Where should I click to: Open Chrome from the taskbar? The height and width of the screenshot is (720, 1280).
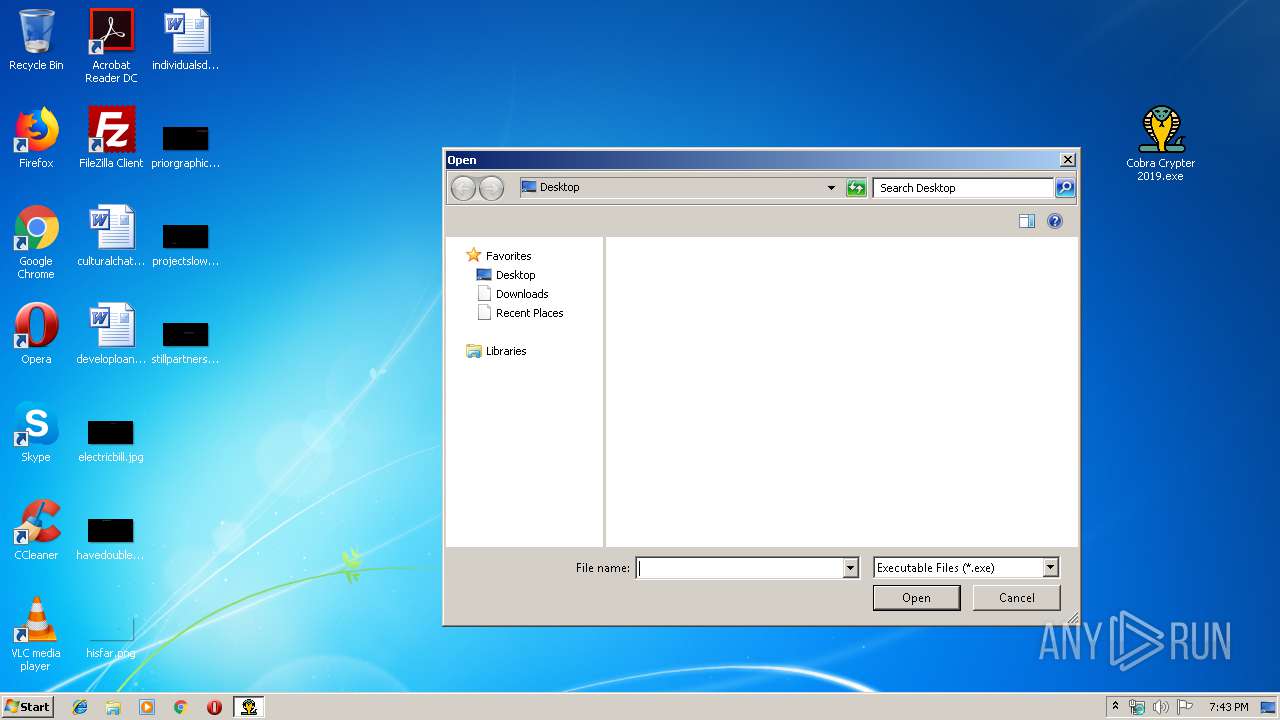[x=180, y=707]
